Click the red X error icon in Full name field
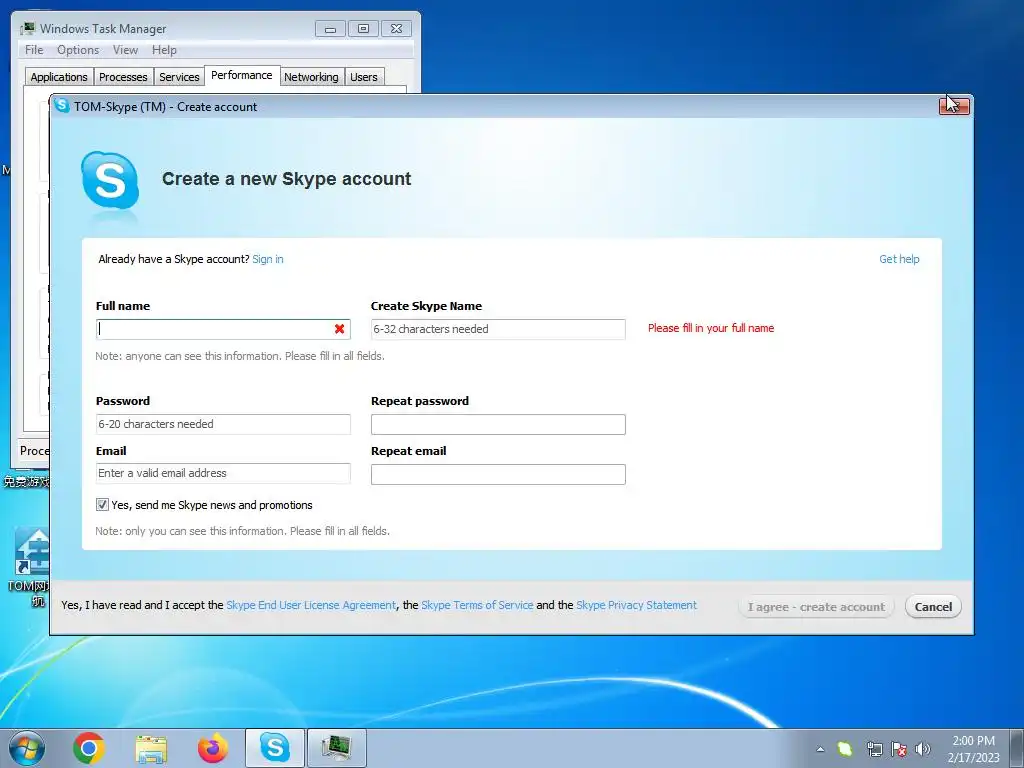Viewport: 1024px width, 768px height. pos(340,329)
